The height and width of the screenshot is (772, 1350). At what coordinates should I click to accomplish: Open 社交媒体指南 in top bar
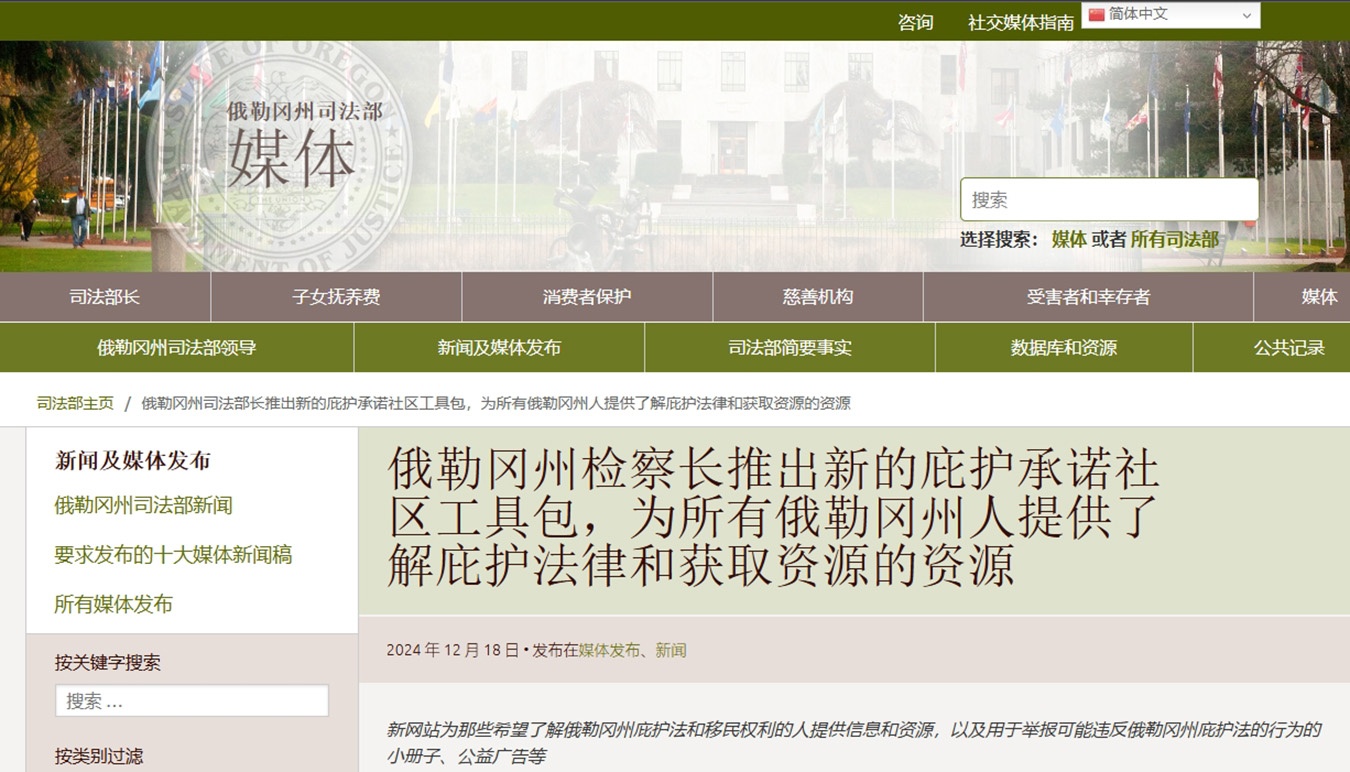(x=1020, y=22)
